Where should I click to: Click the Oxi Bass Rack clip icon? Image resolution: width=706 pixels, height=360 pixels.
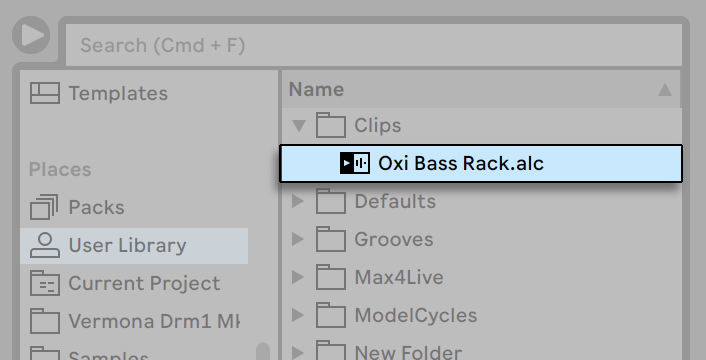pyautogui.click(x=355, y=163)
